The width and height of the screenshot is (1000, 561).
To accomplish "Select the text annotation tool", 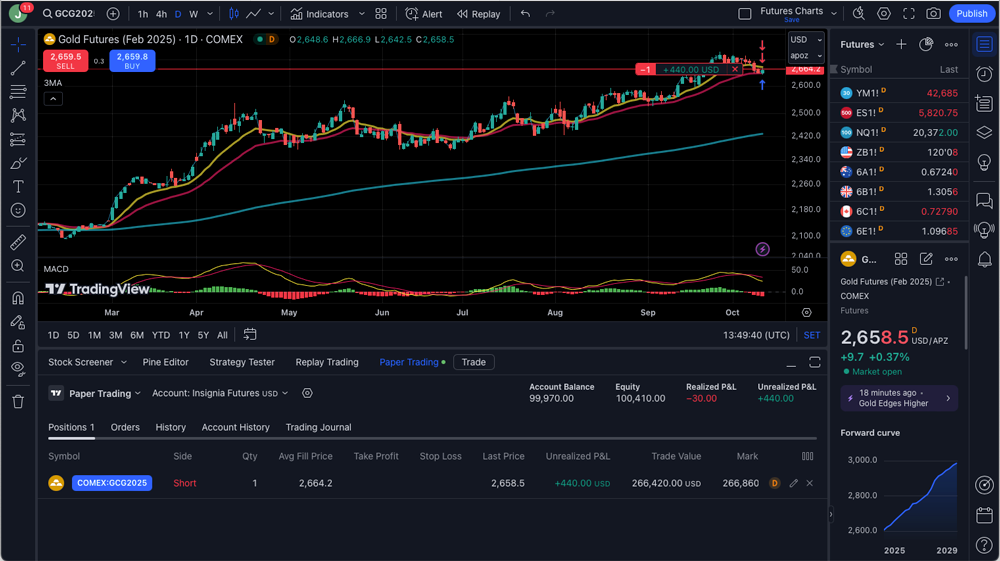I will pyautogui.click(x=18, y=187).
